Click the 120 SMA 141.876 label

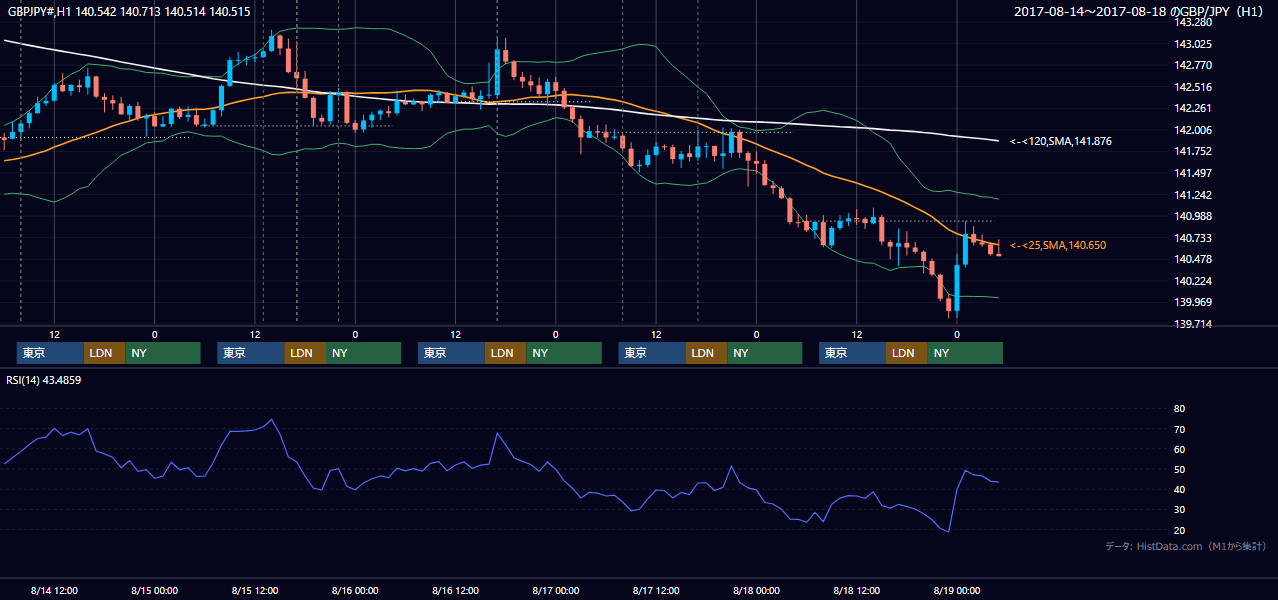pos(1063,142)
